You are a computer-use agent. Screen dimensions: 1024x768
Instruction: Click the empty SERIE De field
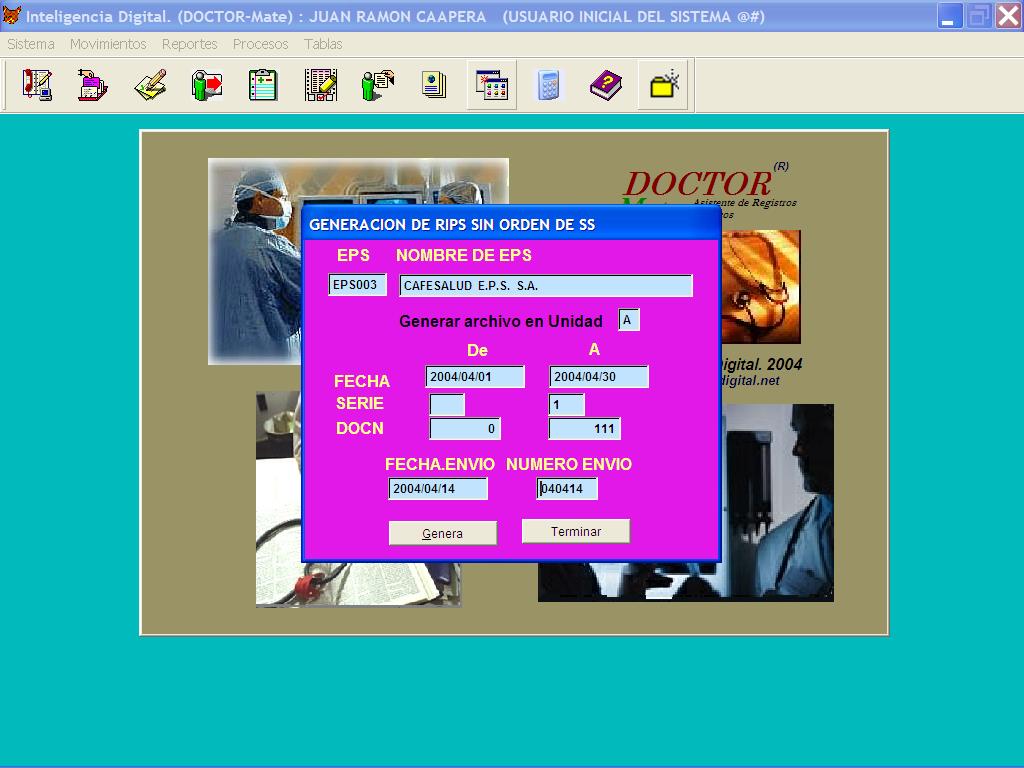(x=447, y=404)
